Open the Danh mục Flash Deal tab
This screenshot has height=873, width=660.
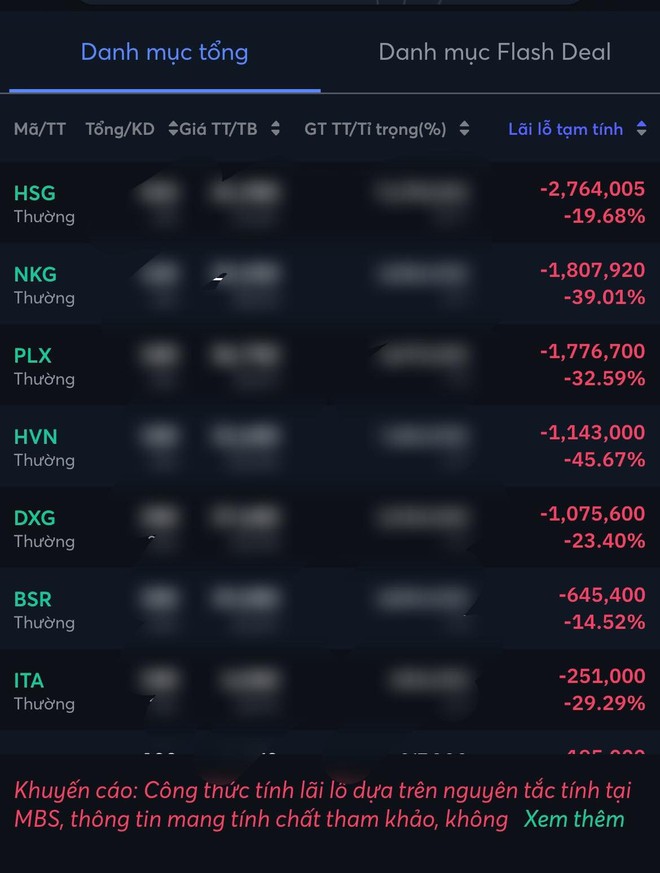(494, 52)
